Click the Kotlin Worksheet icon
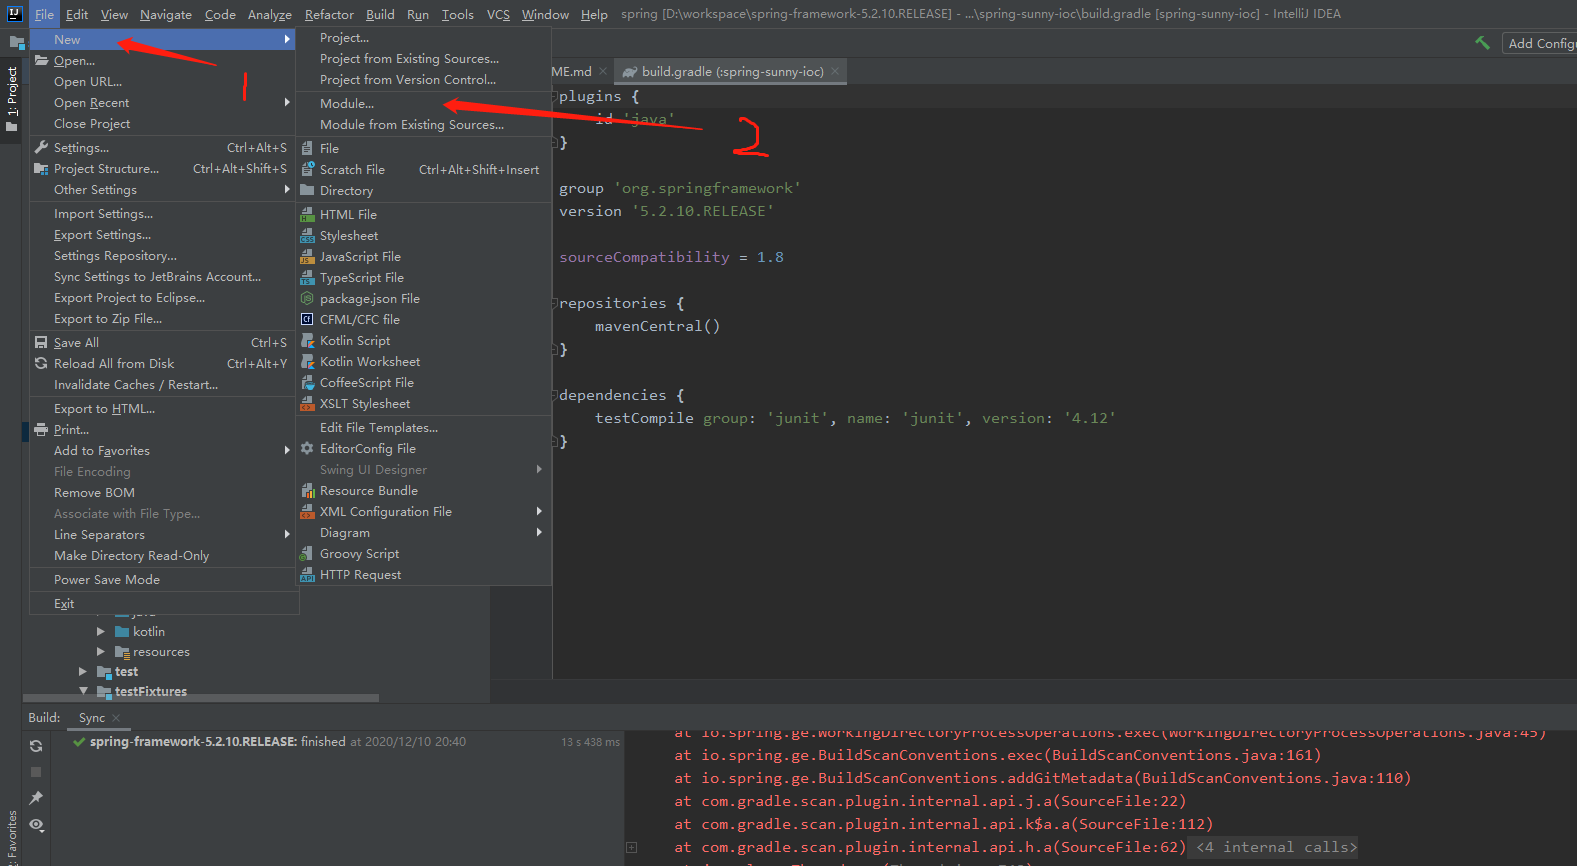 [x=307, y=362]
